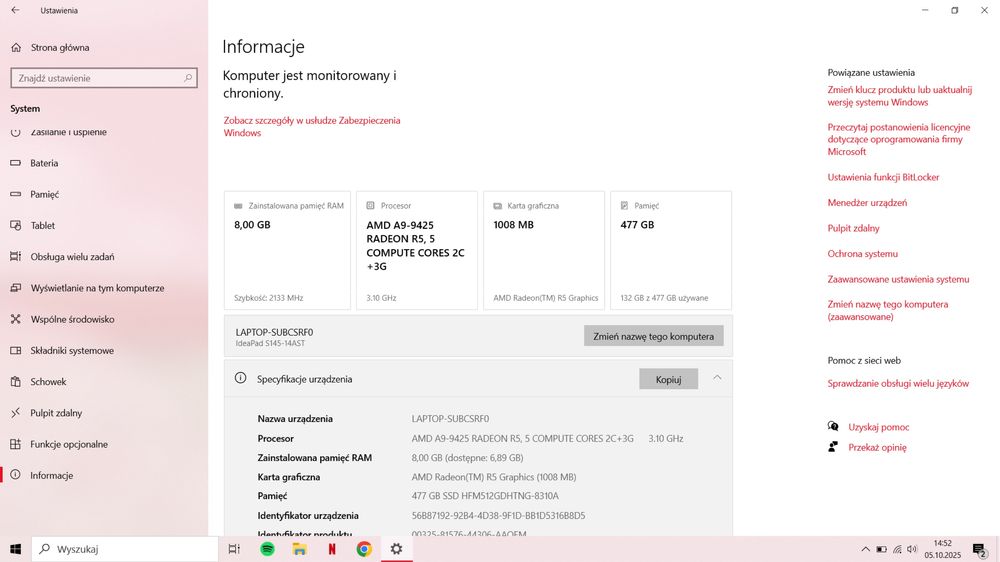Viewport: 1000px width, 562px height.
Task: Click the Funkcje opcjonalne grid icon
Action: (16, 445)
